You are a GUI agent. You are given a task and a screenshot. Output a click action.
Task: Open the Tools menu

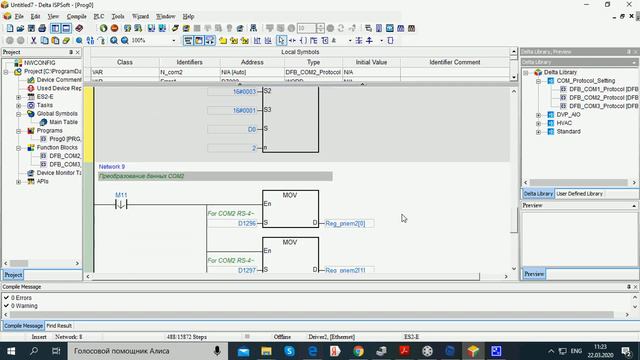tap(118, 16)
